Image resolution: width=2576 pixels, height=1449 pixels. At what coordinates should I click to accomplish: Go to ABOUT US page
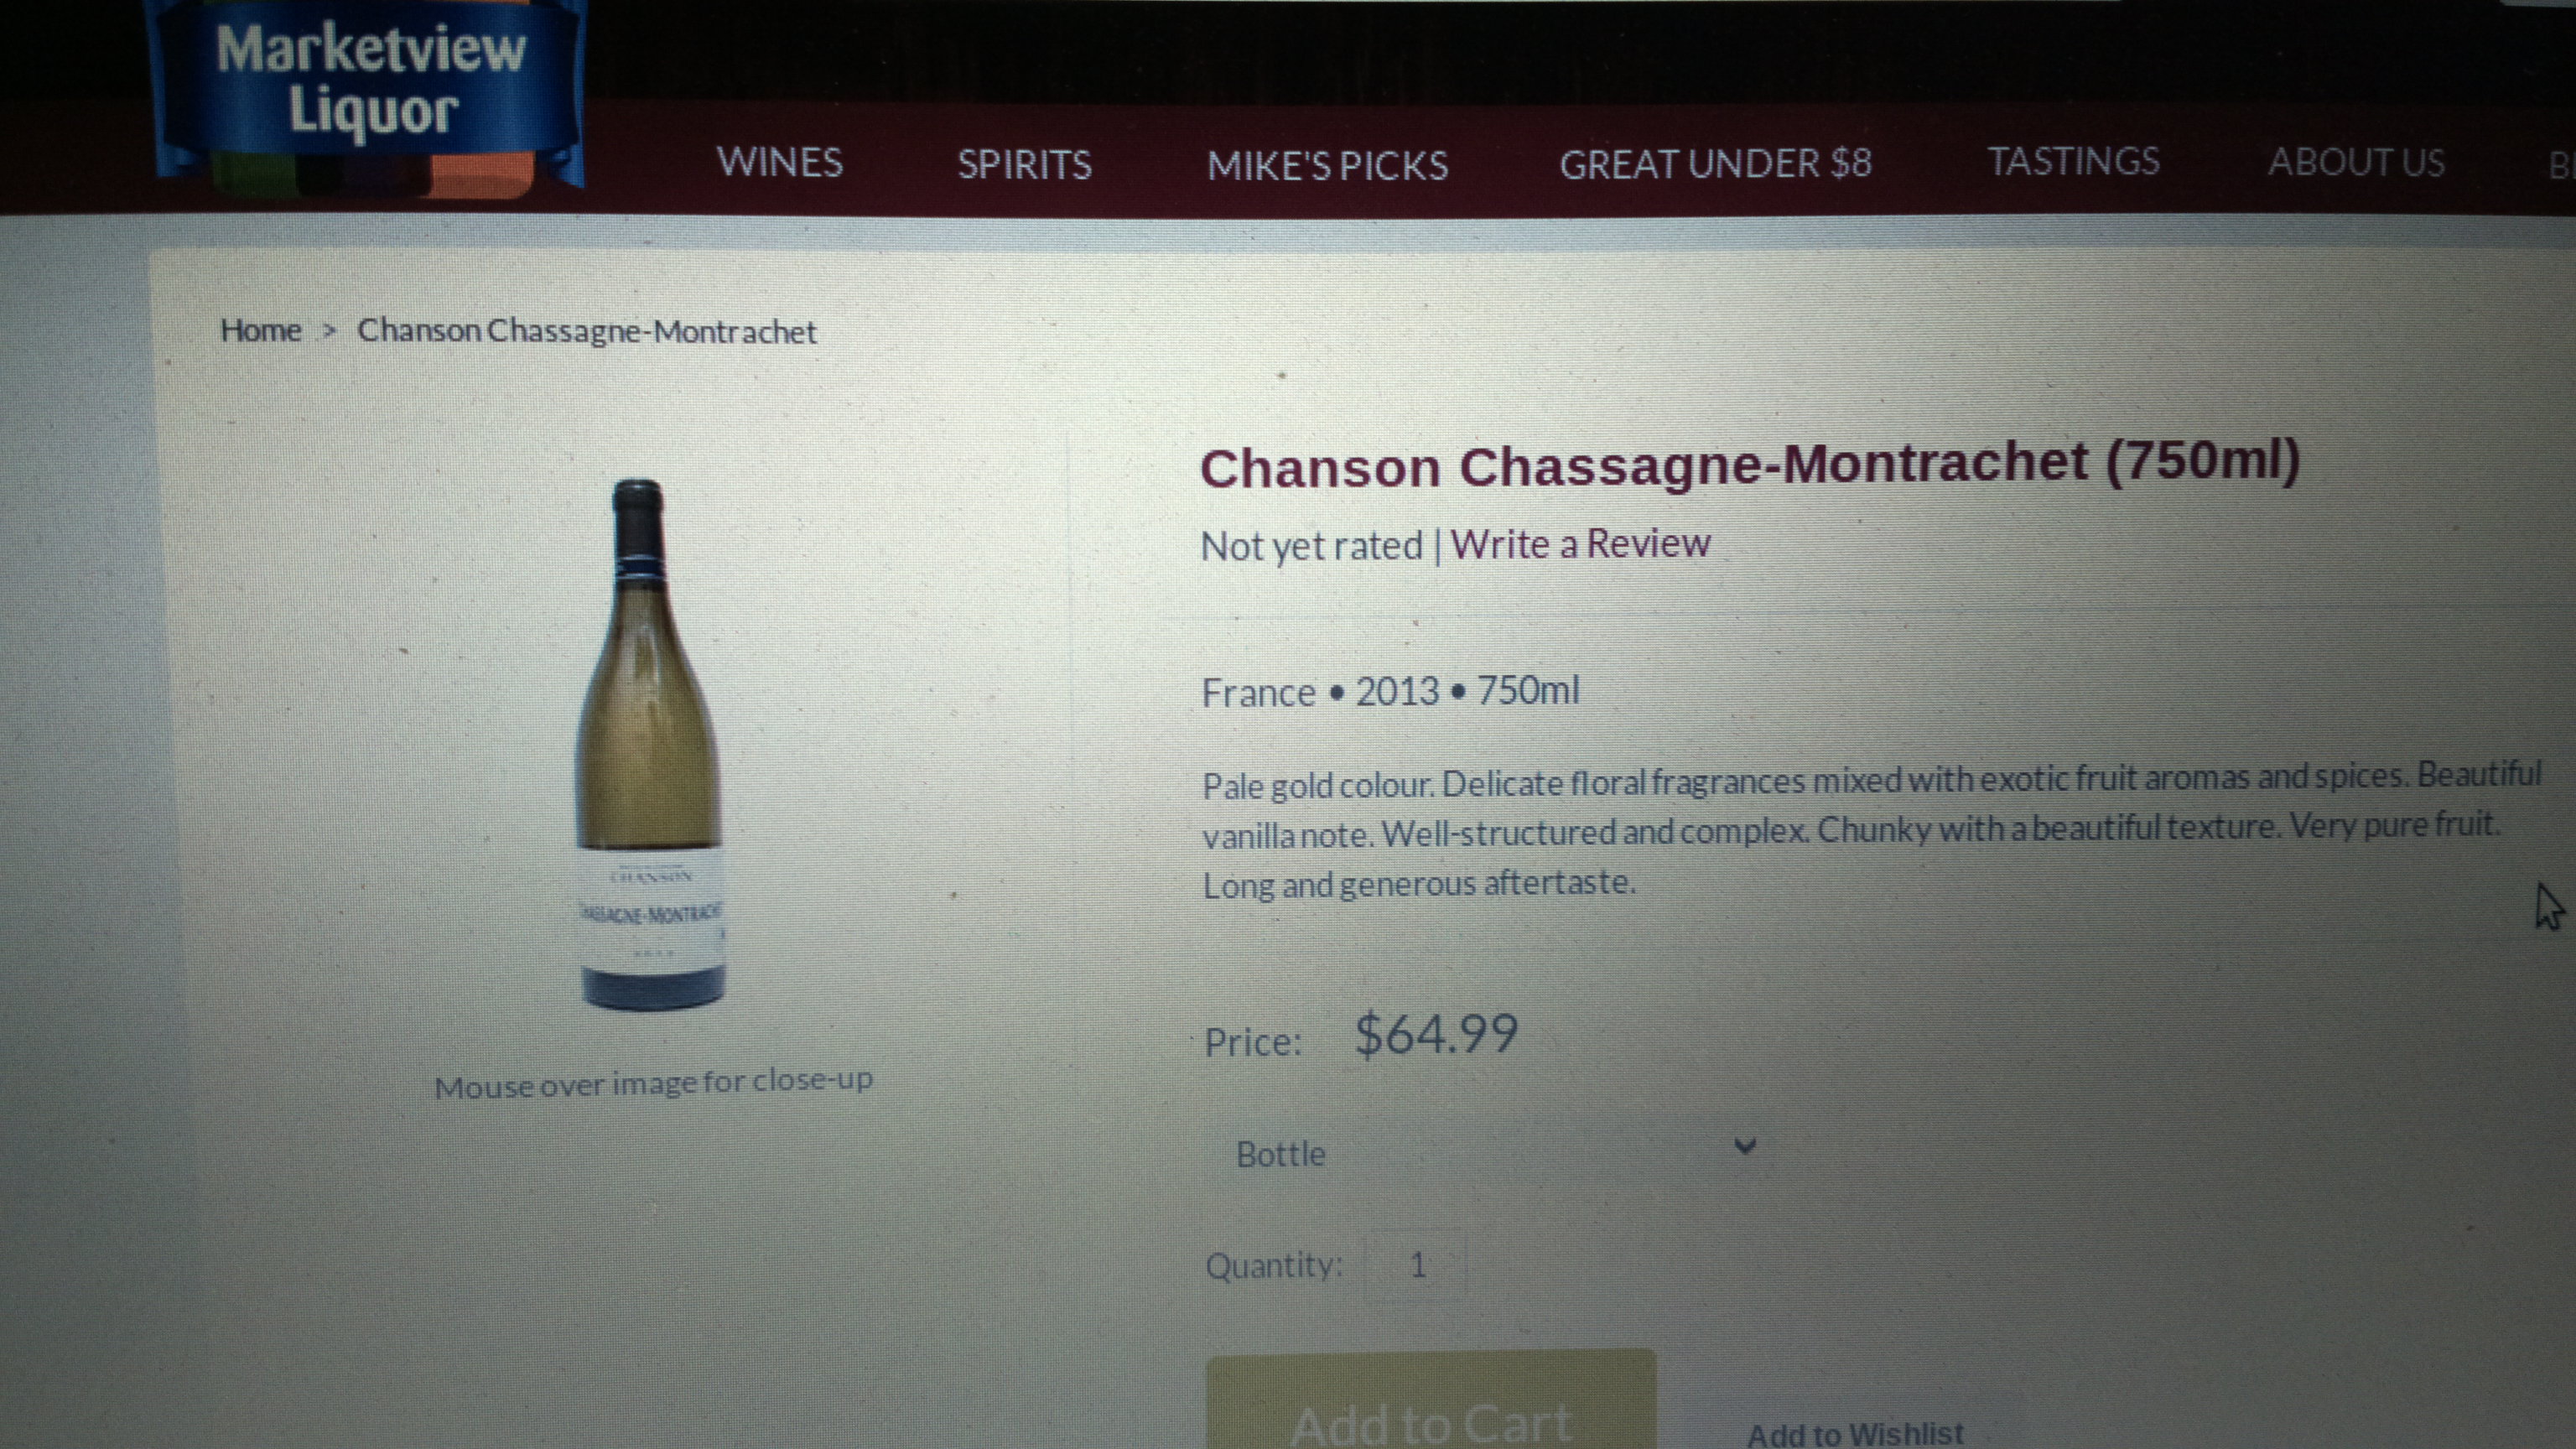pos(2356,162)
